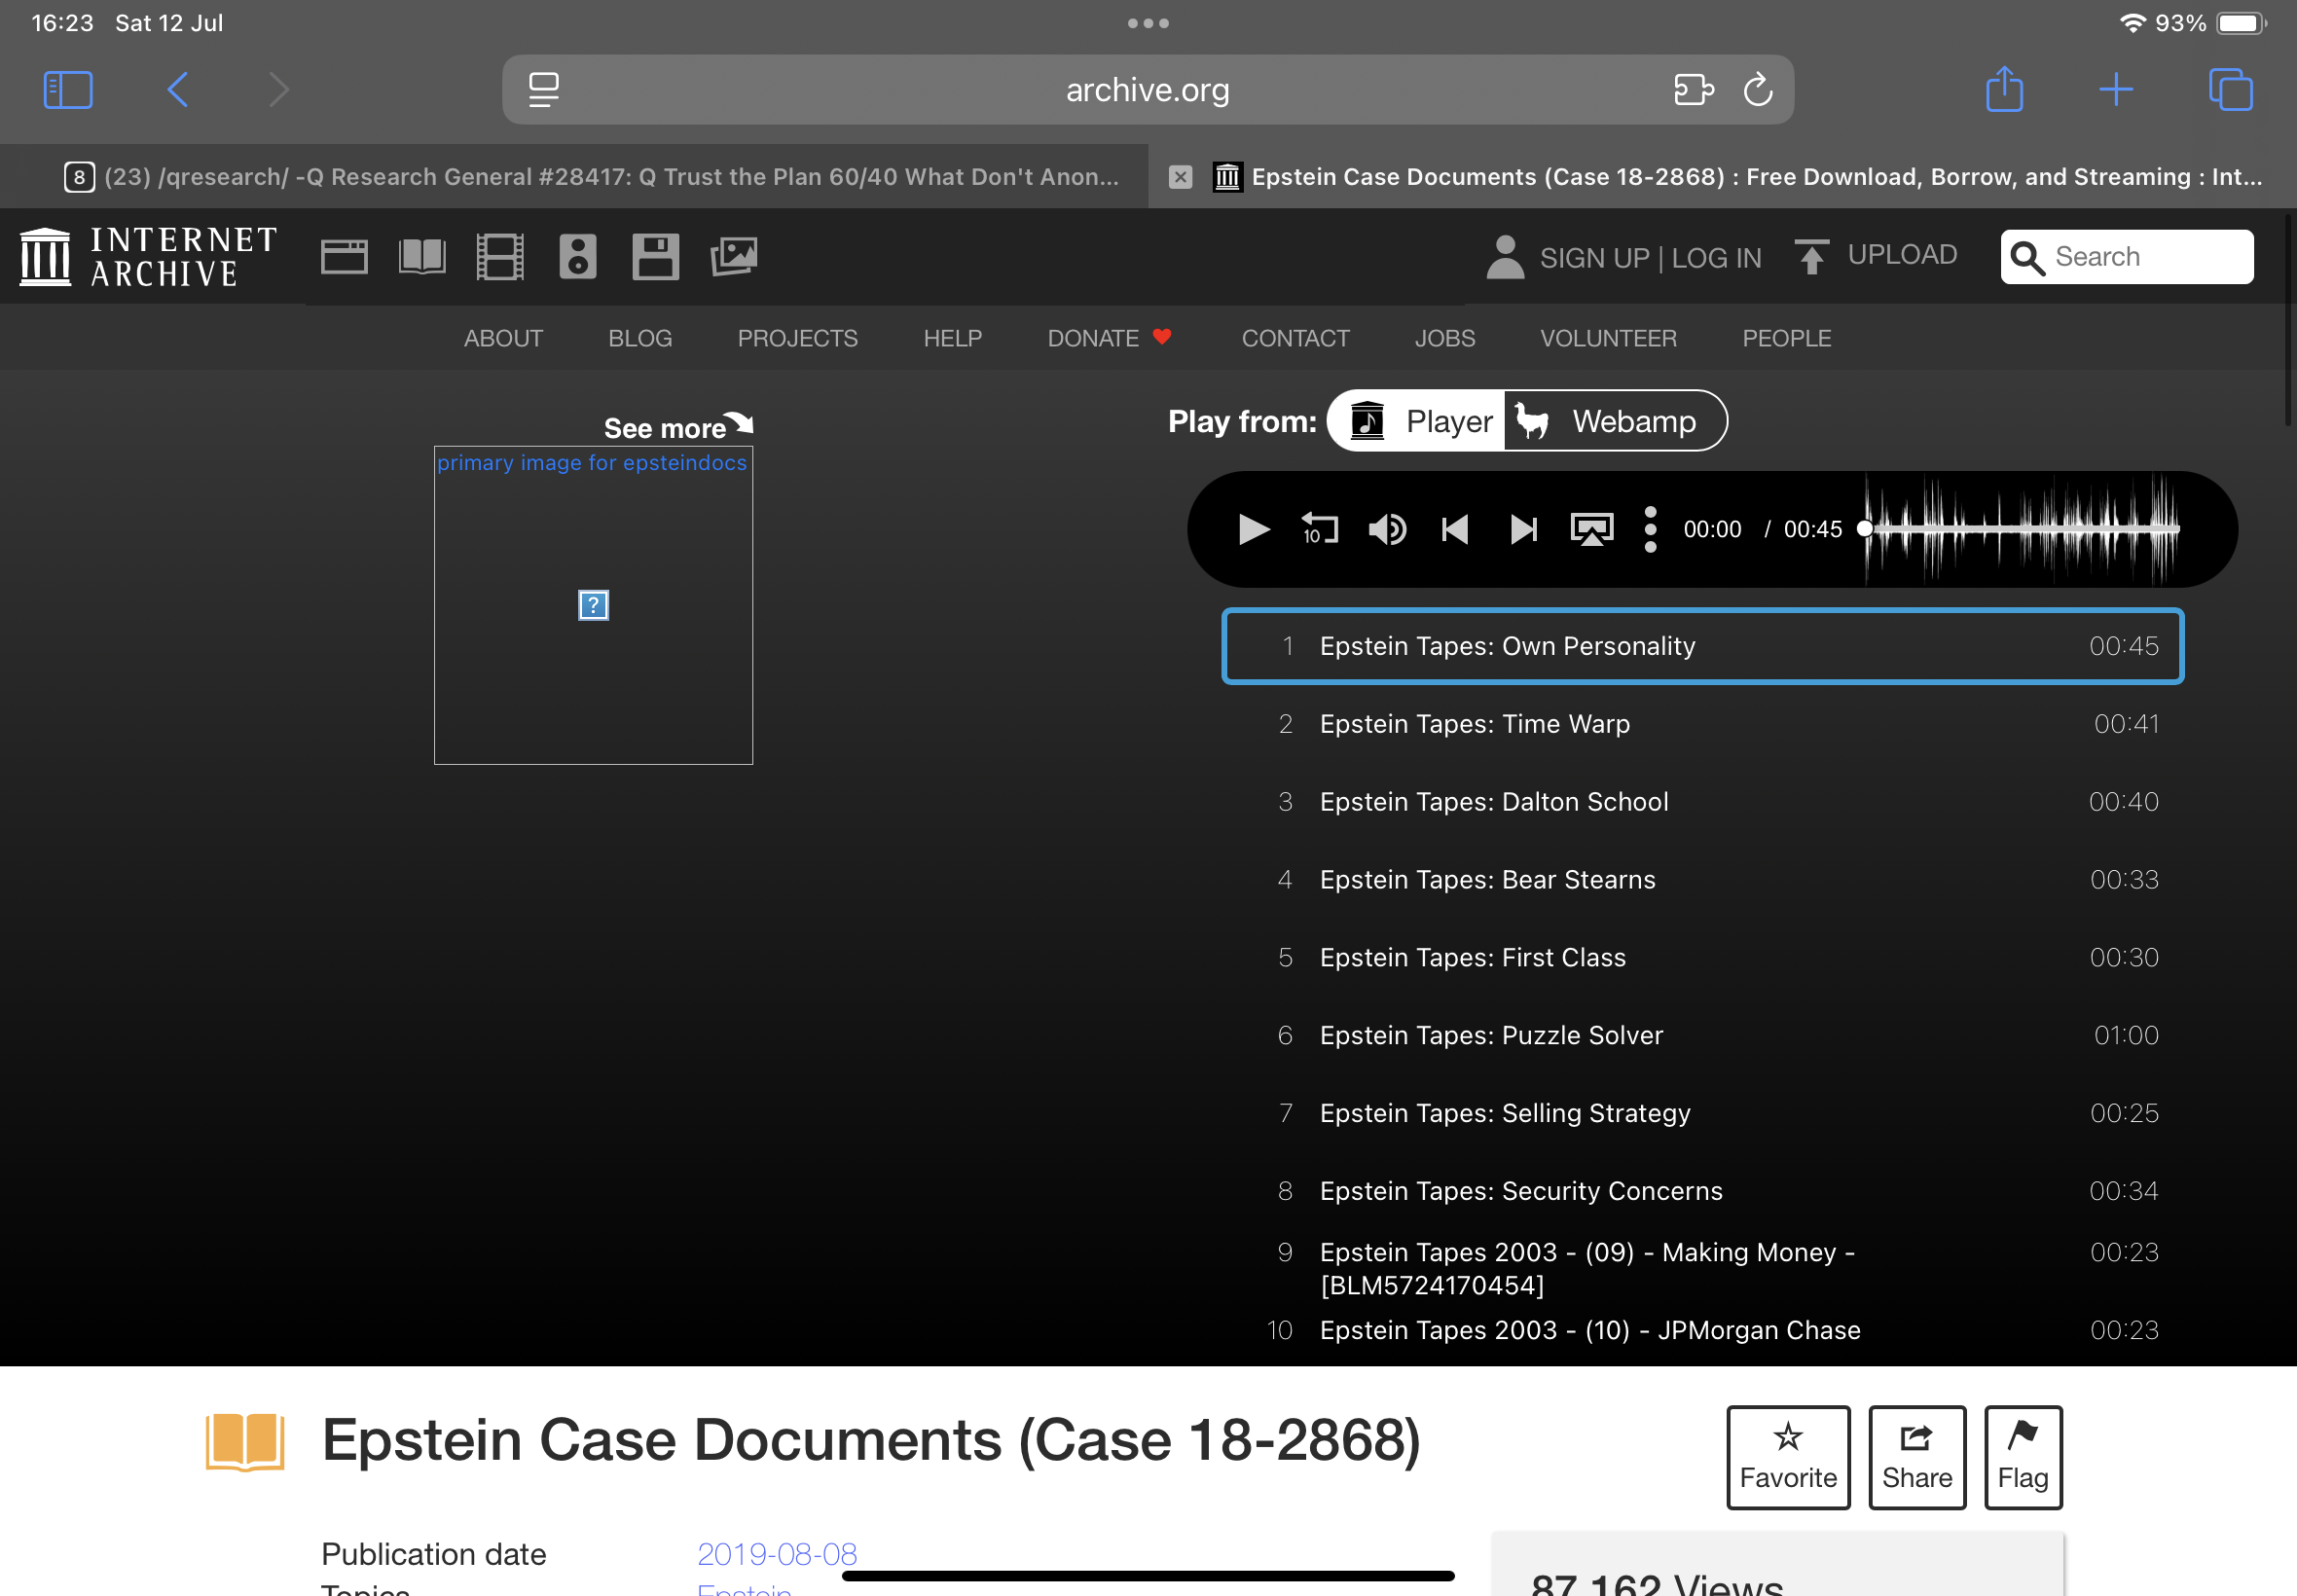Play track Epstein Tapes: Dalton School
The width and height of the screenshot is (2297, 1596).
click(1702, 802)
